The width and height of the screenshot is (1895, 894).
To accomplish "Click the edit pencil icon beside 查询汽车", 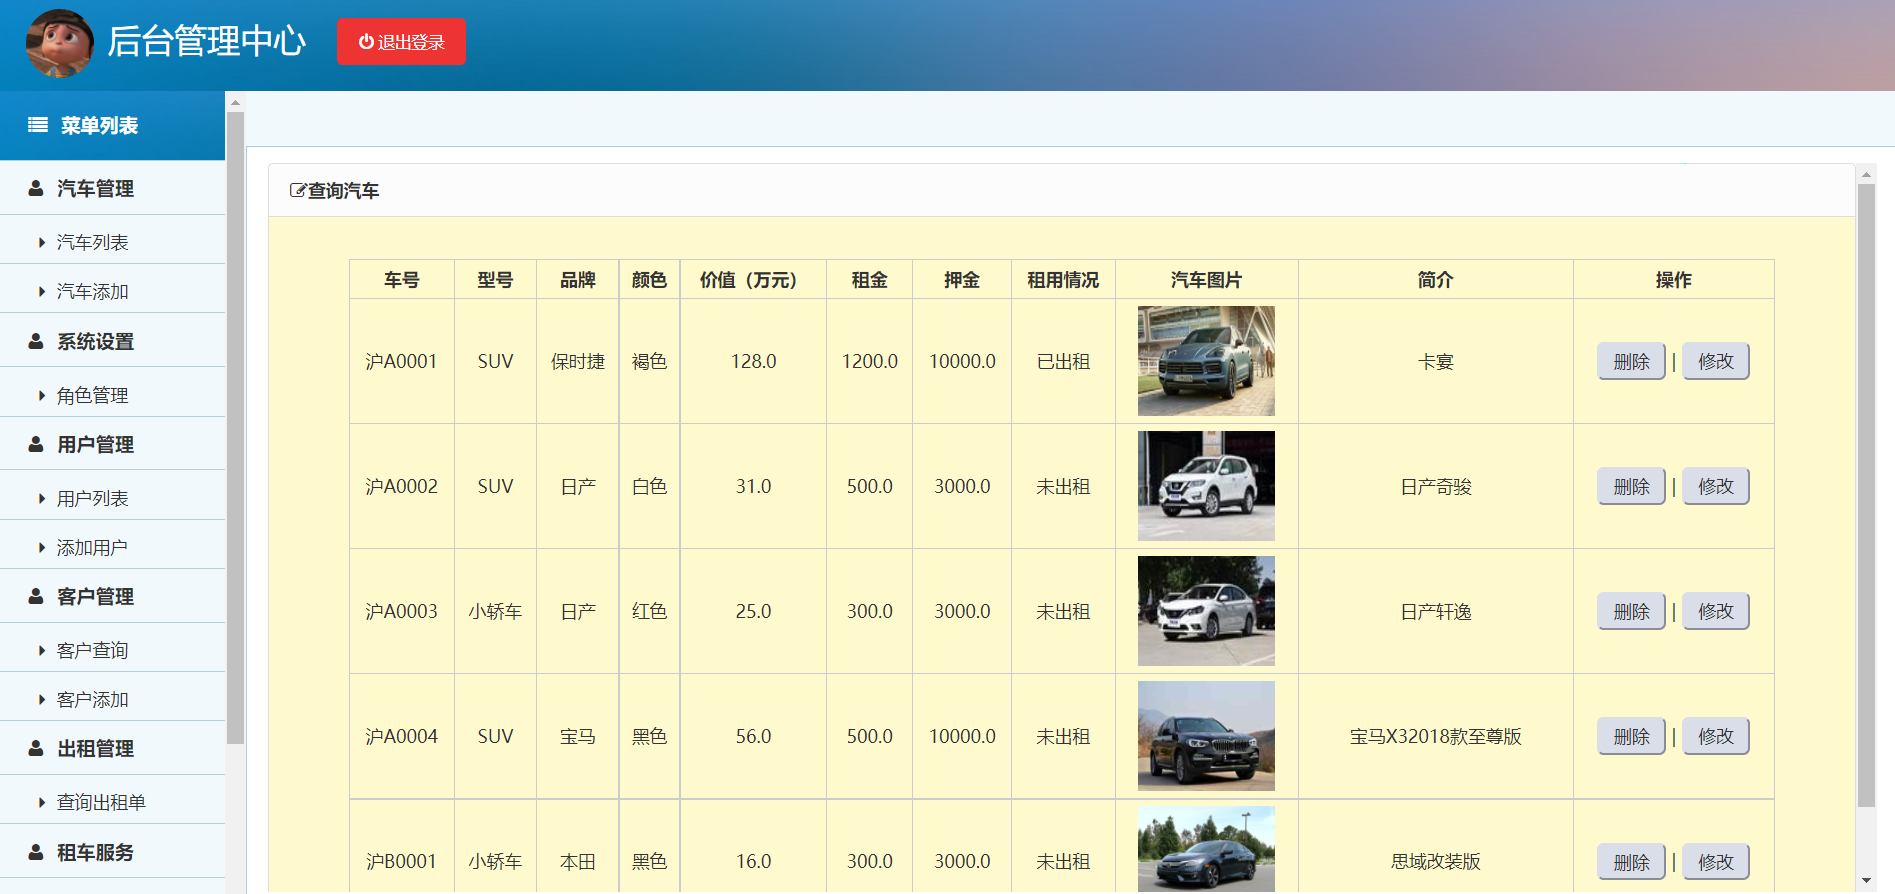I will [x=297, y=190].
